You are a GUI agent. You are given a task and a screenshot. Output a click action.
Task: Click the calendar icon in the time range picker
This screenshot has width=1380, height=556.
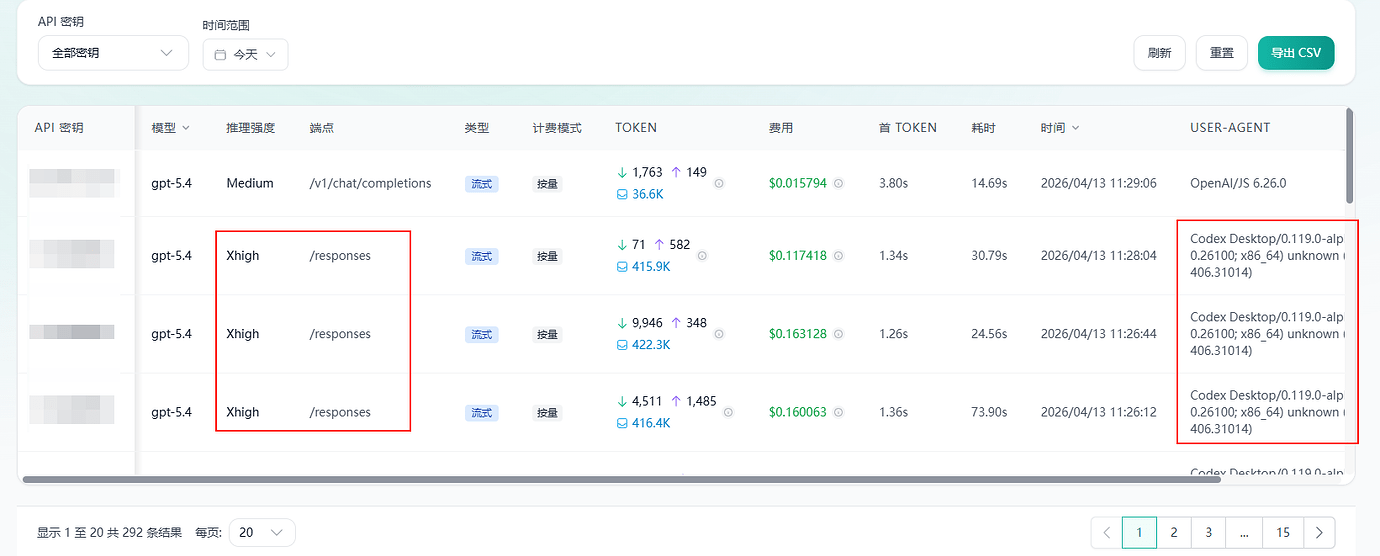[220, 55]
